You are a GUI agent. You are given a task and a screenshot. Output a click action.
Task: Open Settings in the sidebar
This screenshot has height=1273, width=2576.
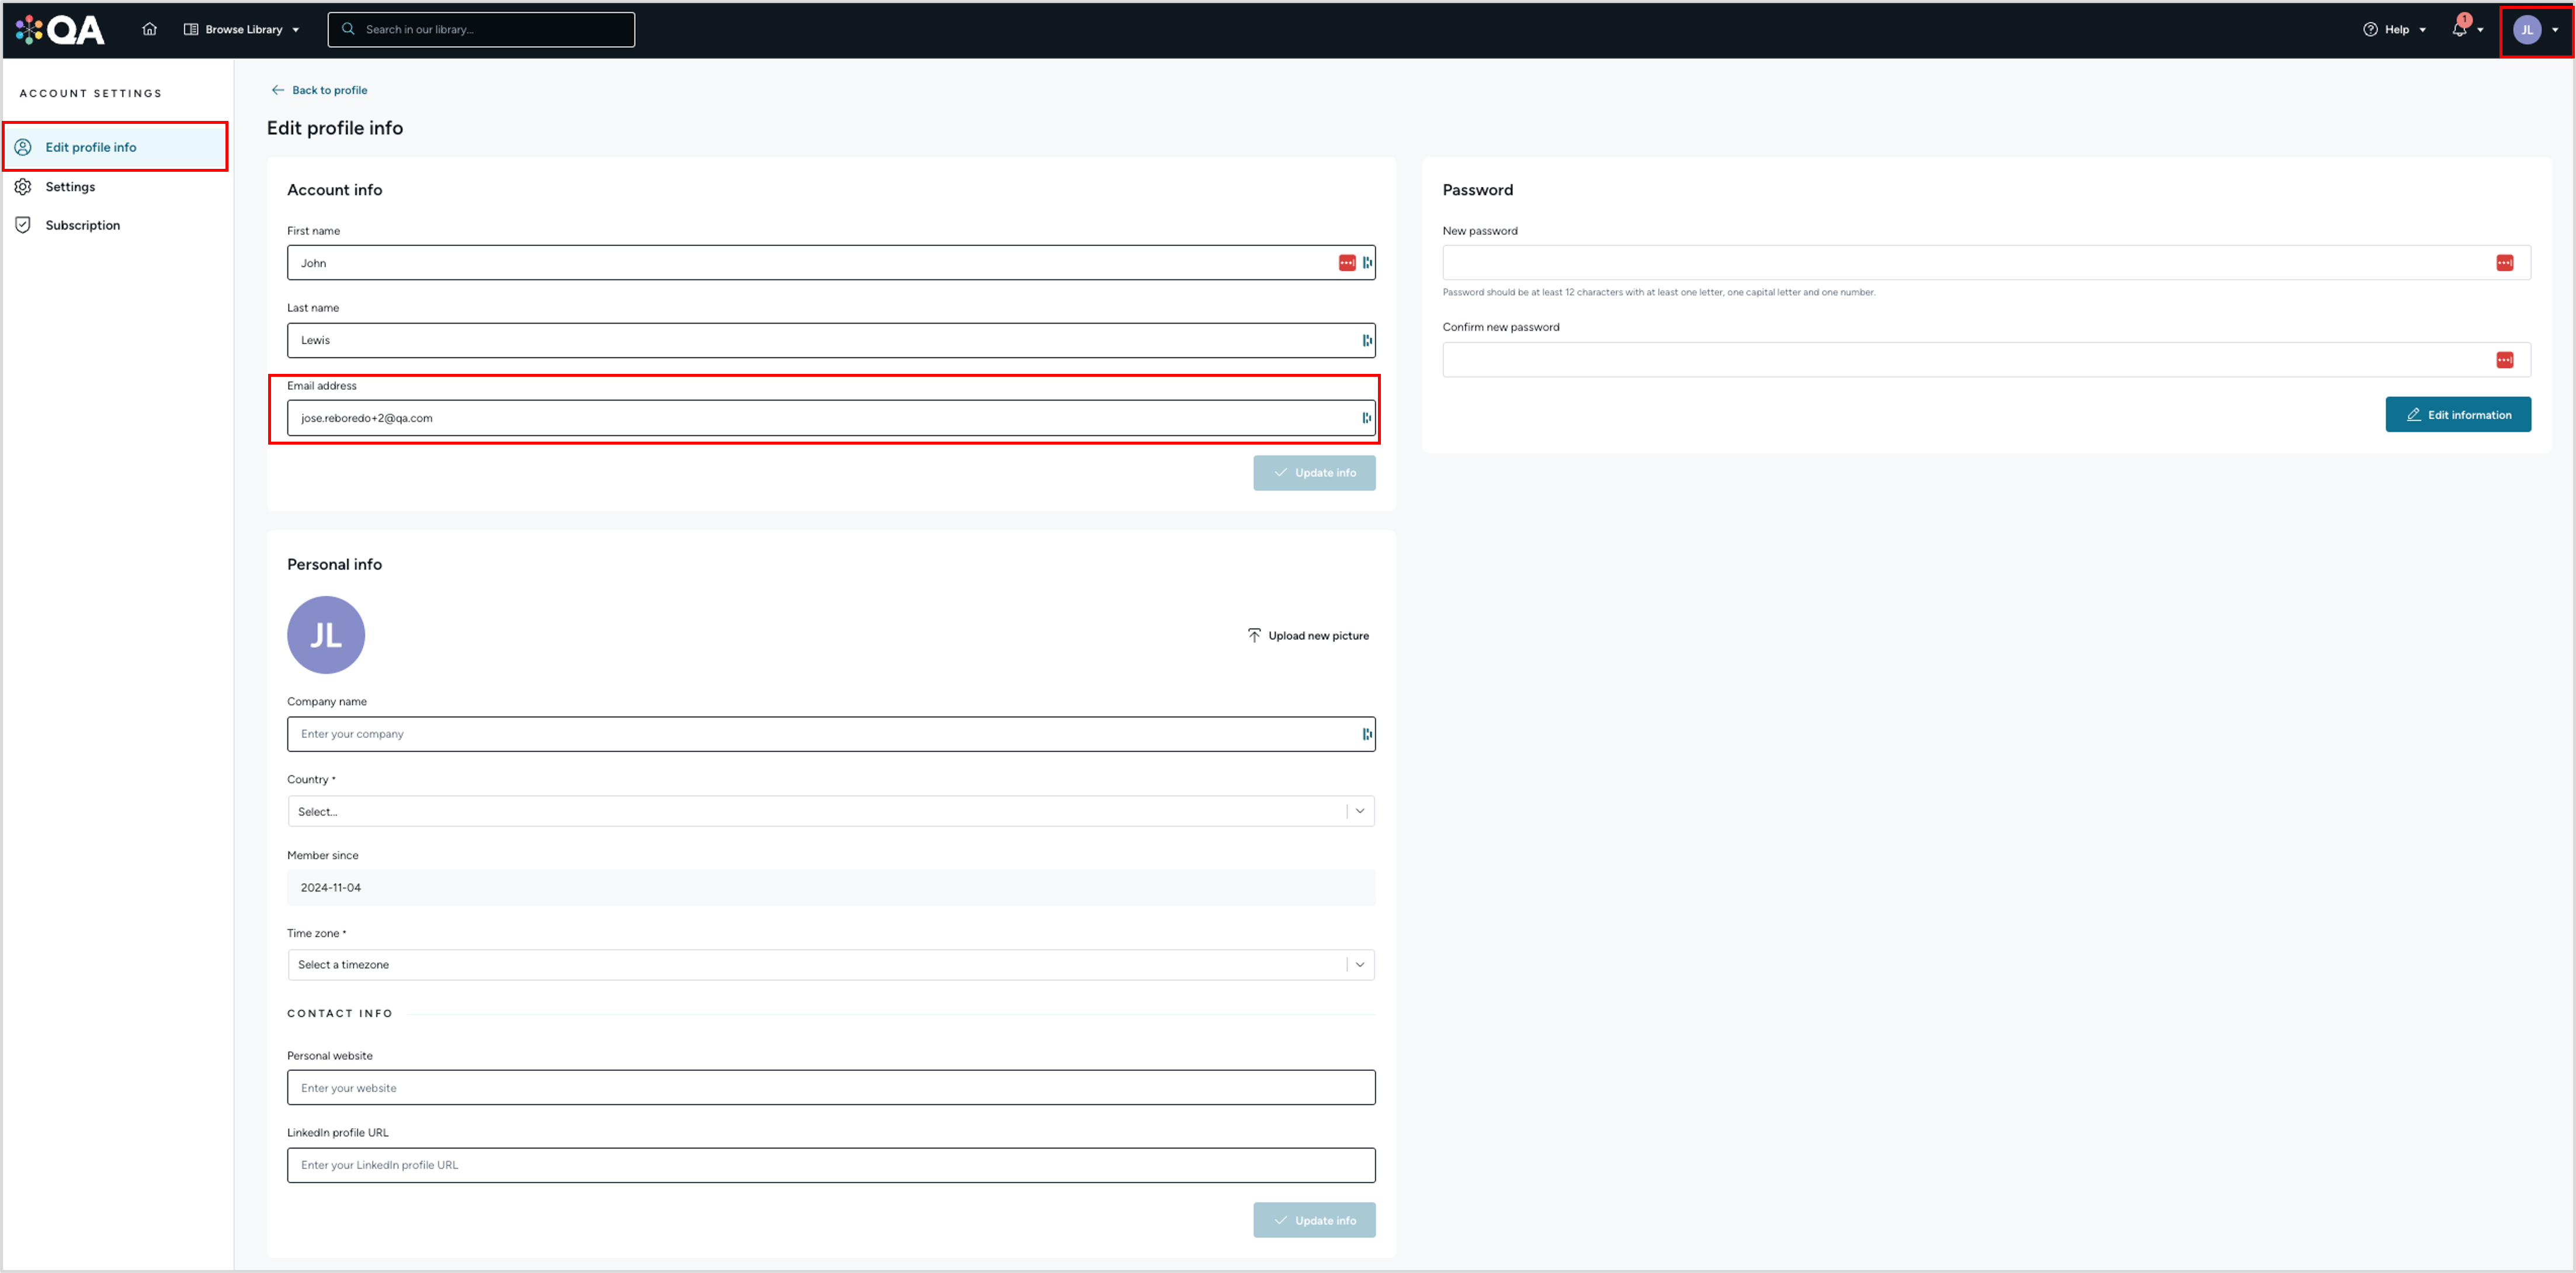[70, 187]
